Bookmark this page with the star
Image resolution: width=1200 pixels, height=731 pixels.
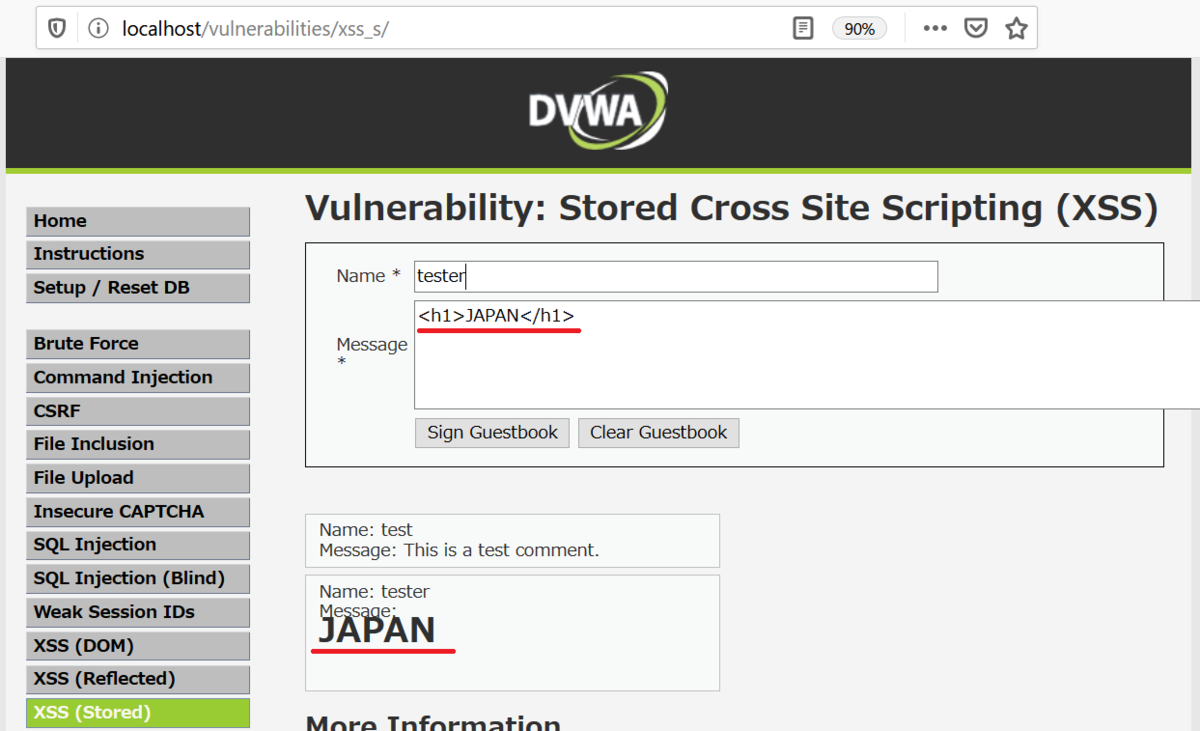click(x=1016, y=29)
